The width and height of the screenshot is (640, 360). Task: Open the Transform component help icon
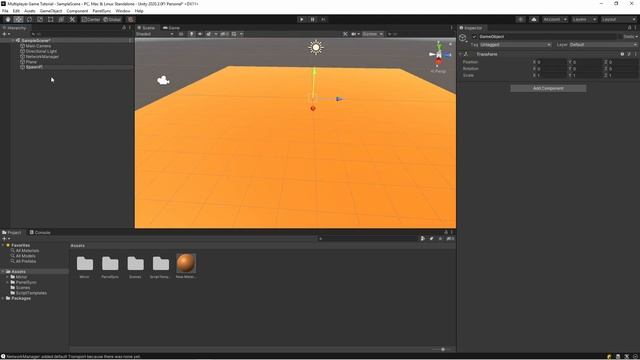coord(622,54)
